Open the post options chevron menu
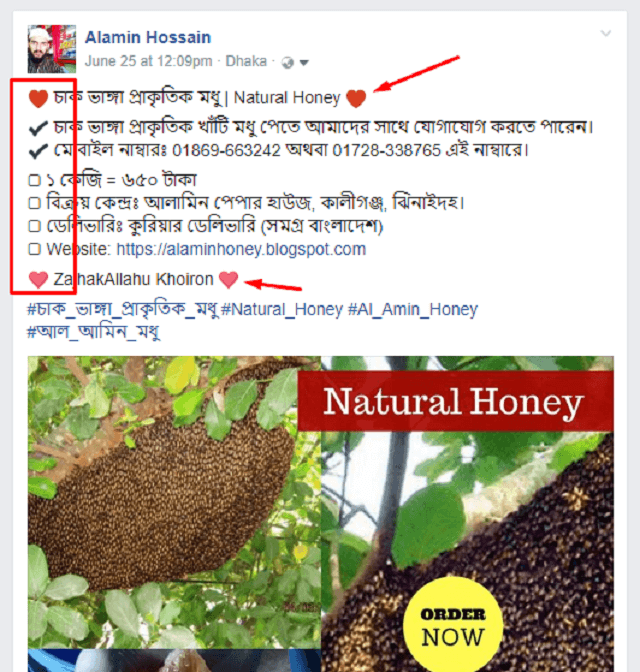 click(x=606, y=33)
